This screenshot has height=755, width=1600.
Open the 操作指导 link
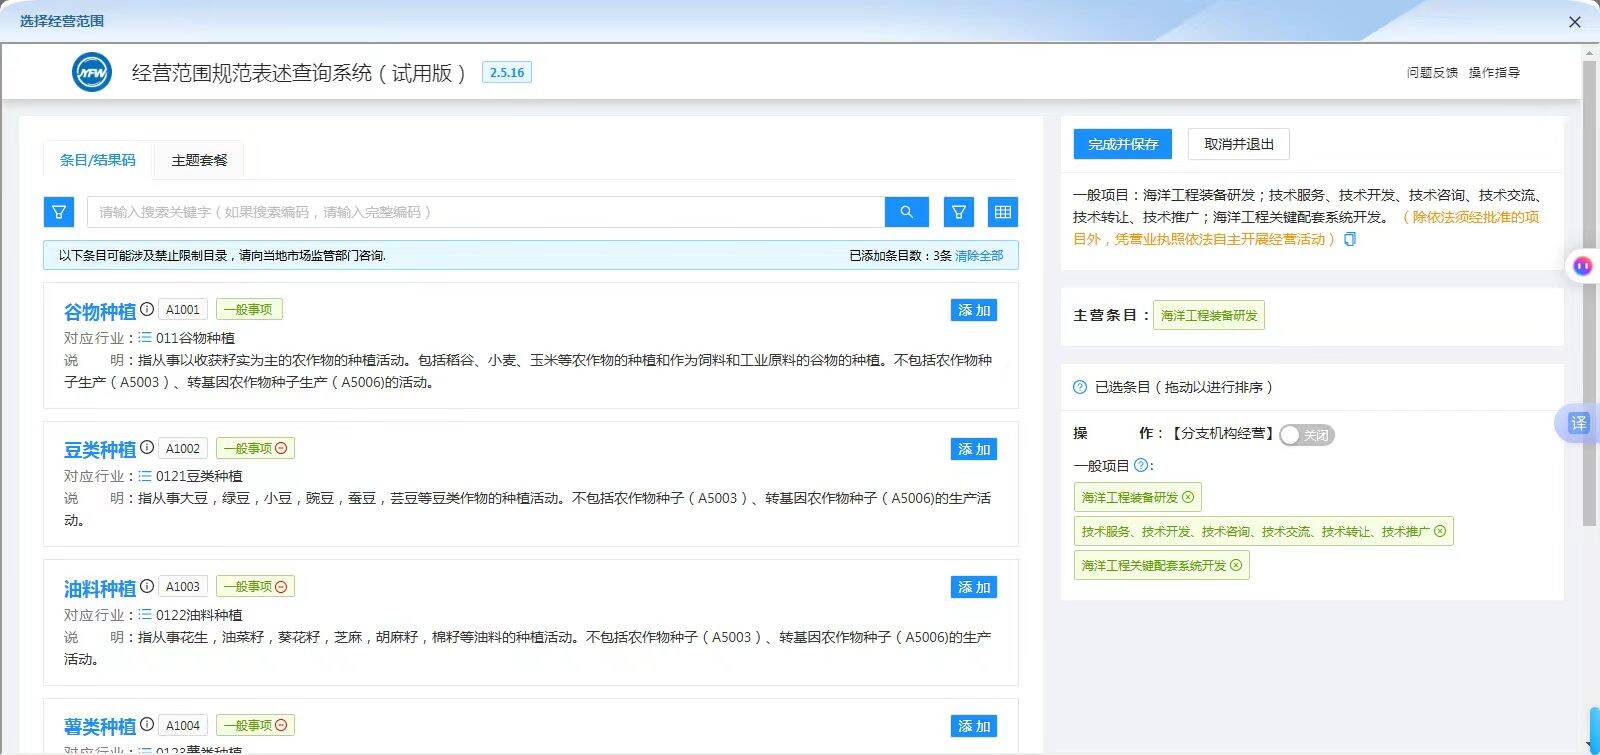click(1494, 73)
